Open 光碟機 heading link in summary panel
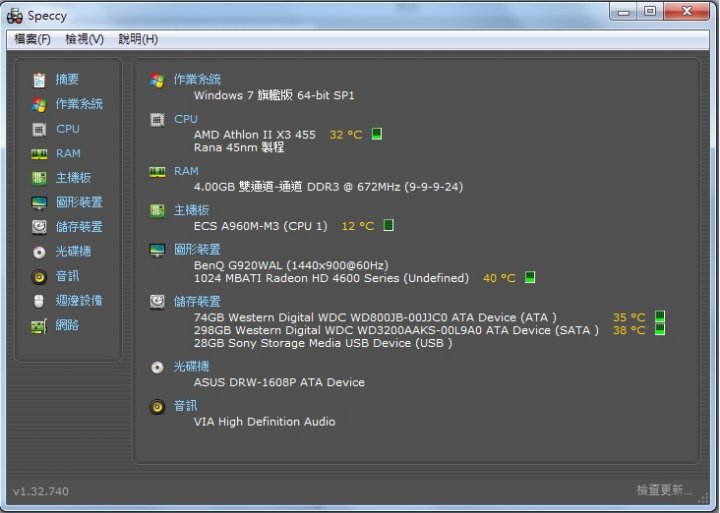This screenshot has width=720, height=513. (x=191, y=366)
